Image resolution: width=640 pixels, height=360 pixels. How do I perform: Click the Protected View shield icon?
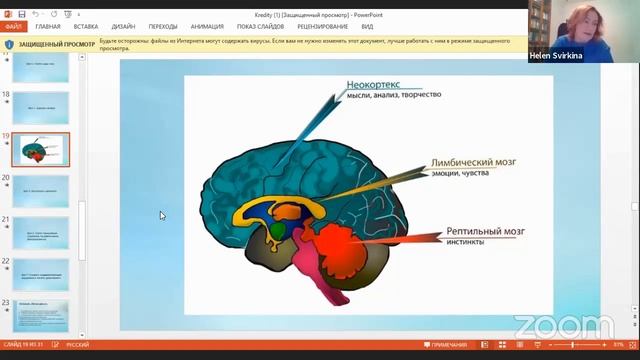click(9, 44)
